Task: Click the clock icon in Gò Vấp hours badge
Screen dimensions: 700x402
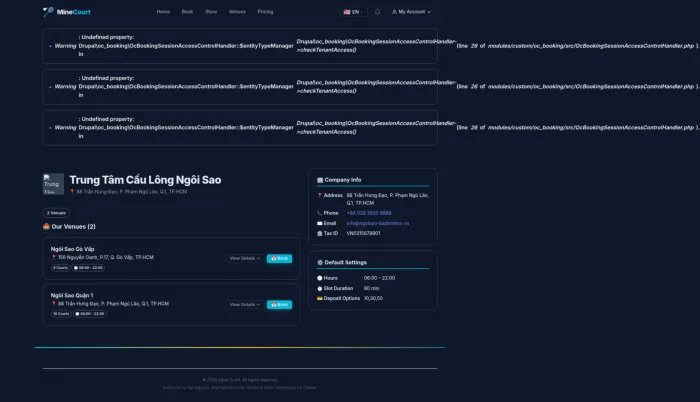Action: 76,268
